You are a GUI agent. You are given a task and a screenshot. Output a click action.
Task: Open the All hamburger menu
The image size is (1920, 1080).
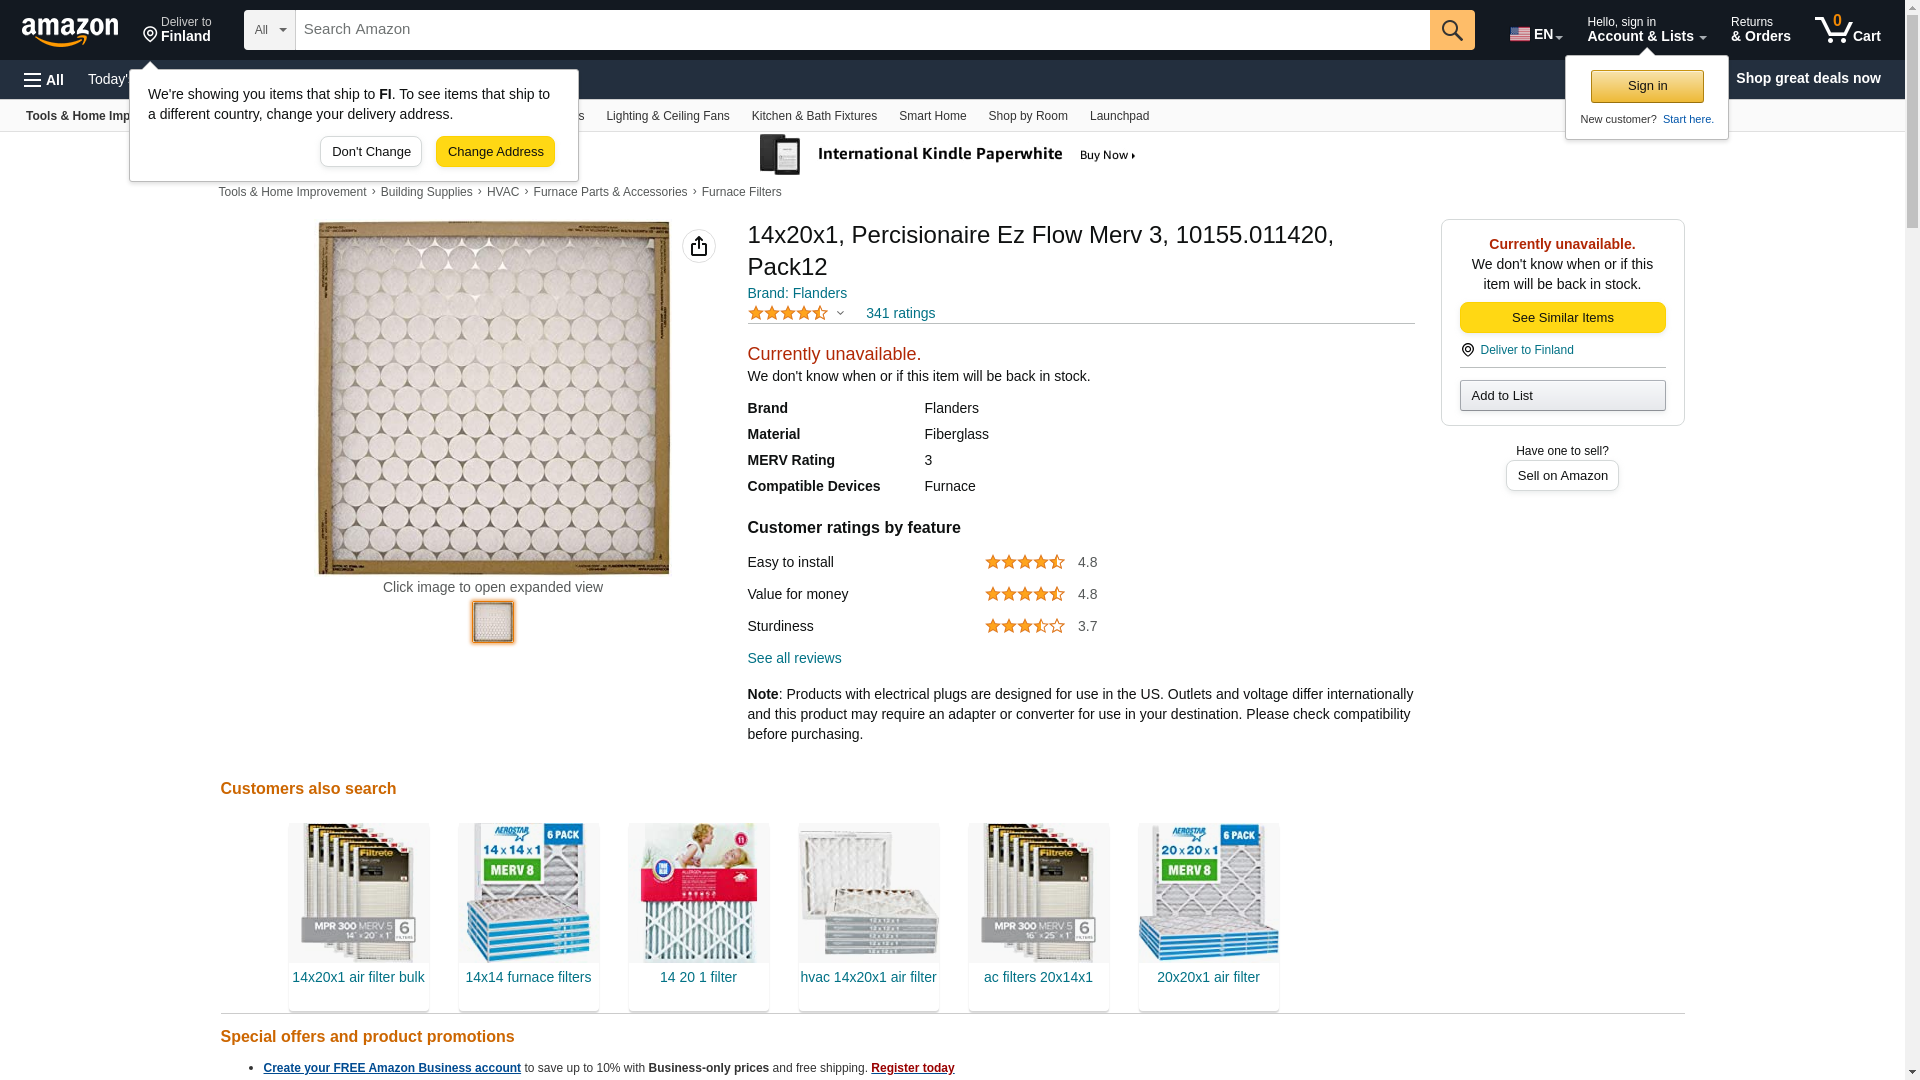pos(44,79)
